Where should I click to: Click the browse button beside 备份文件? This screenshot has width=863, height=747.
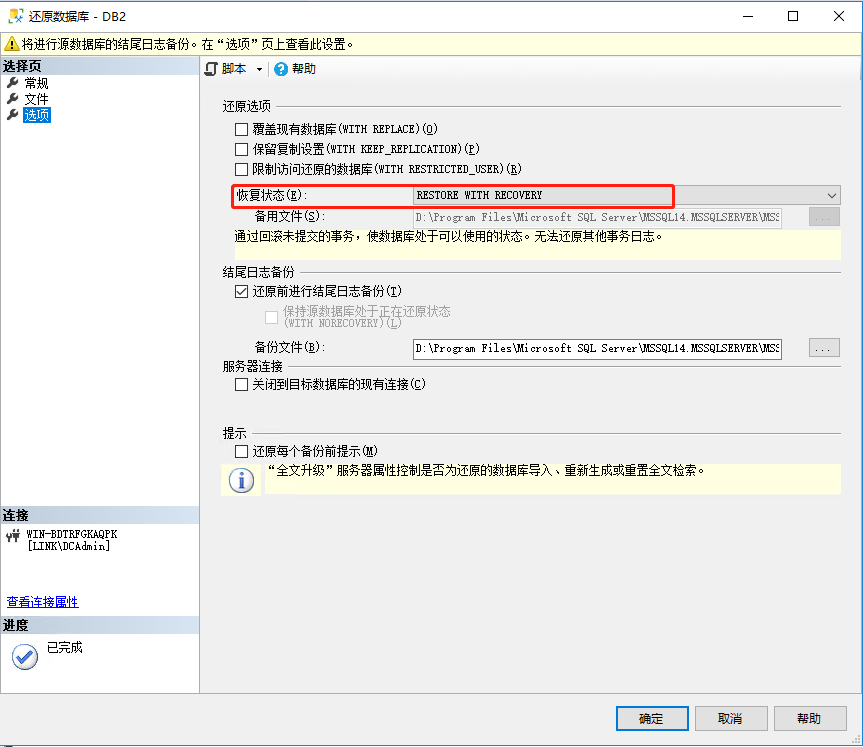click(824, 348)
